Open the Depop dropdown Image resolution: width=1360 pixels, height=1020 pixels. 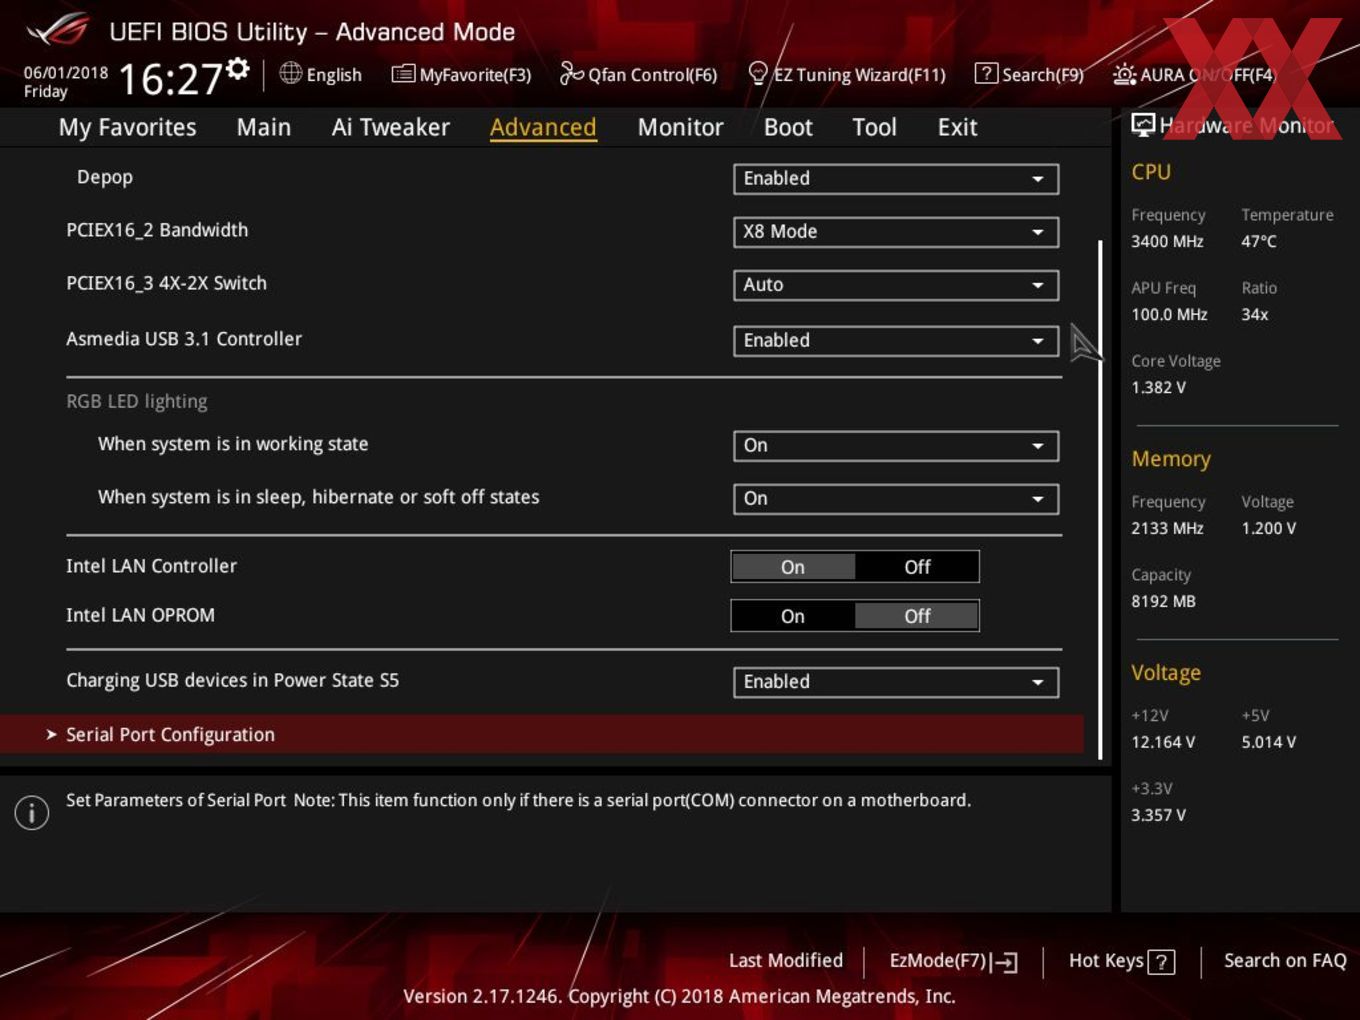click(x=896, y=178)
